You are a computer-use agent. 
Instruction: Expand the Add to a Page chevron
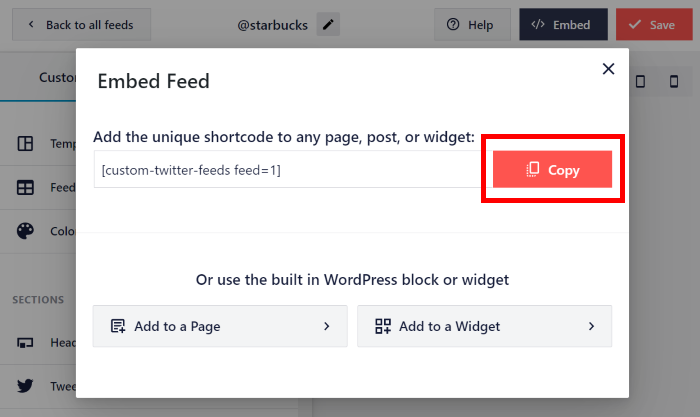click(326, 326)
